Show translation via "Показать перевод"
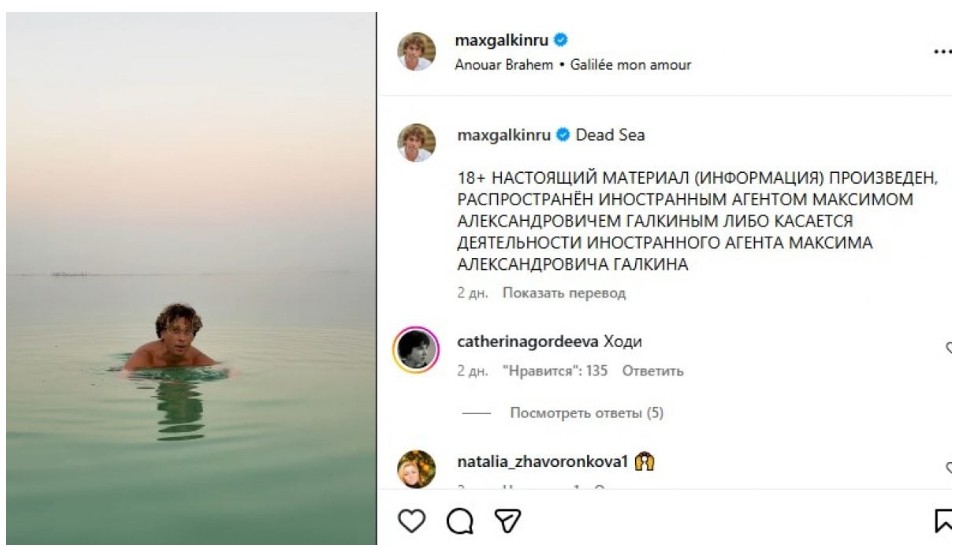Screen dimensions: 958x547 pyautogui.click(x=564, y=293)
